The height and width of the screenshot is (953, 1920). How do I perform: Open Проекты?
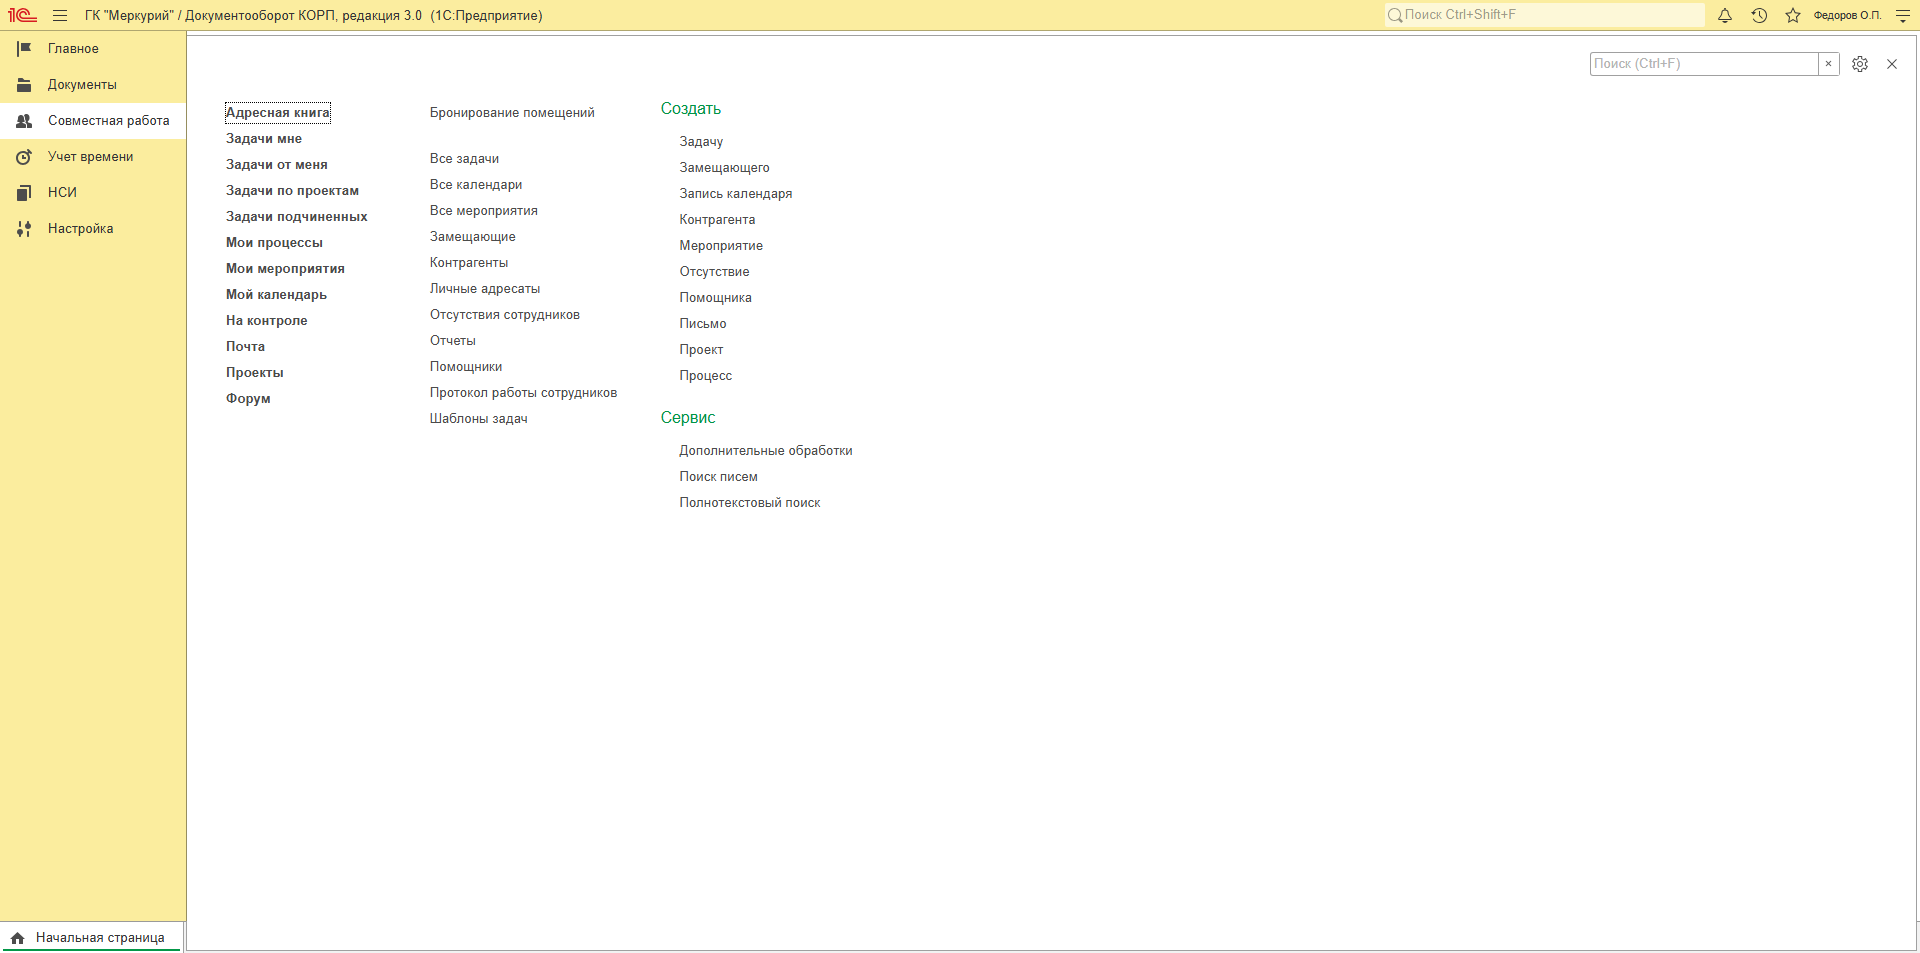(255, 372)
